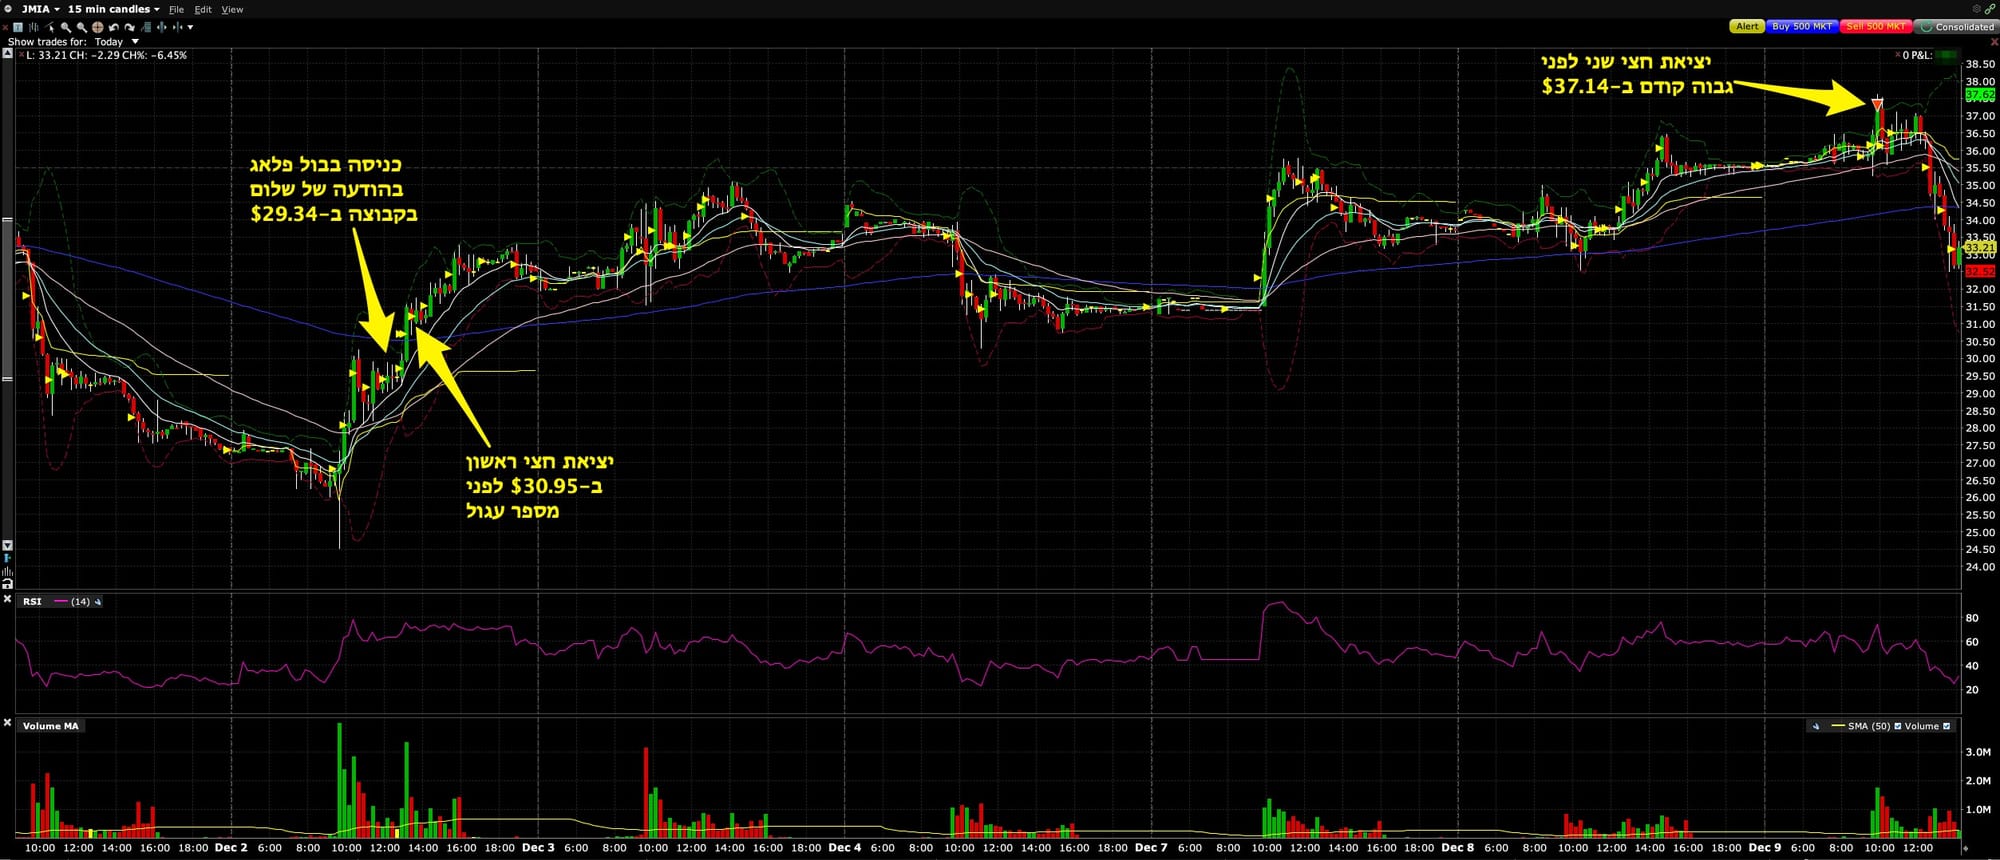Click the bar chart type icon
The image size is (2000, 860).
pyautogui.click(x=33, y=27)
